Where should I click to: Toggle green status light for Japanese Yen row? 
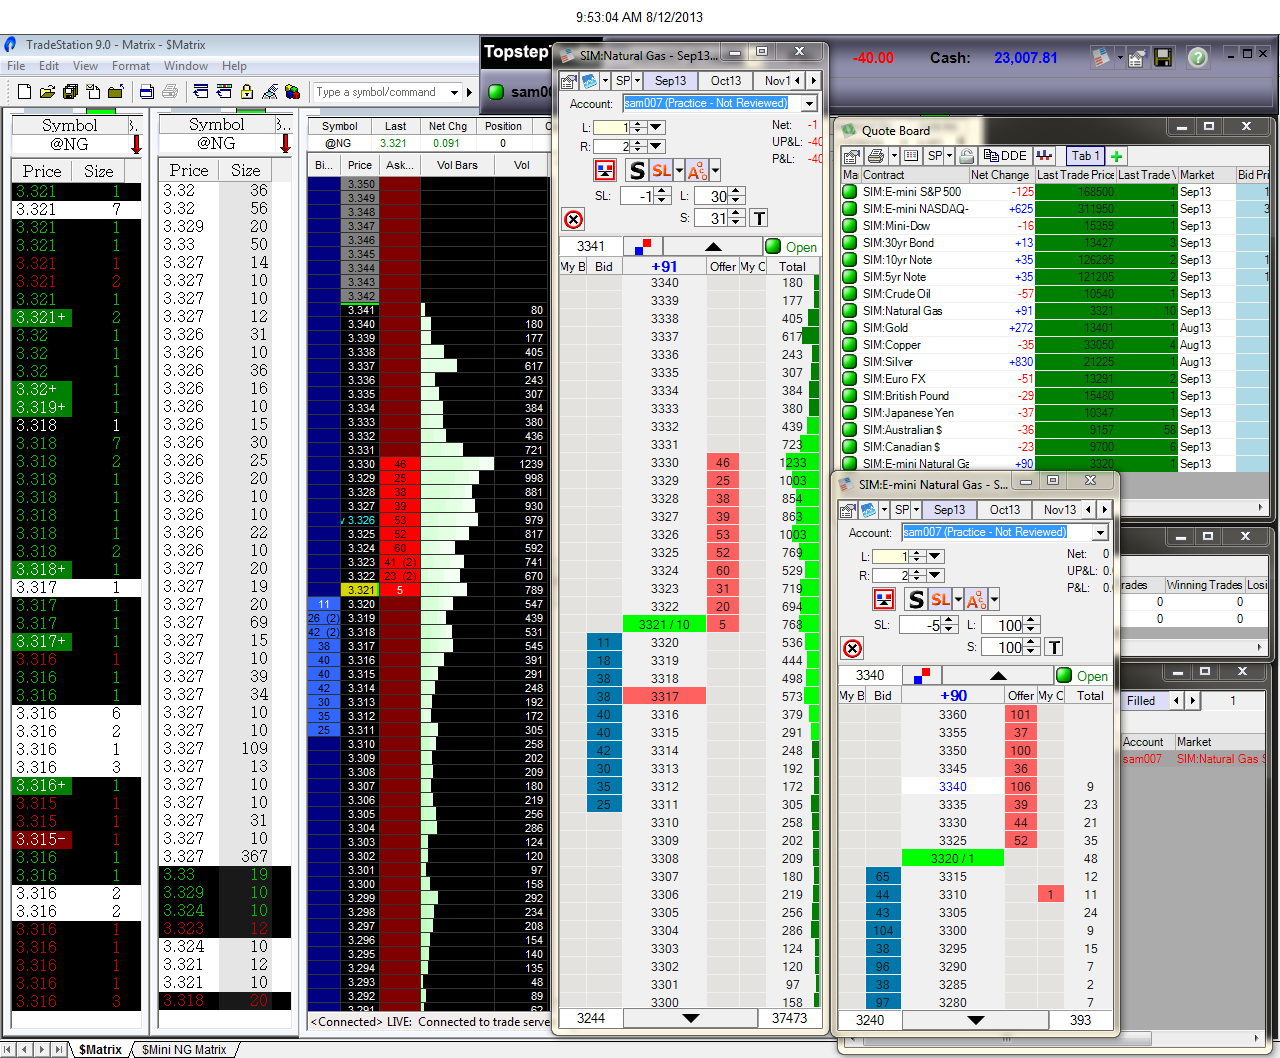pos(850,413)
